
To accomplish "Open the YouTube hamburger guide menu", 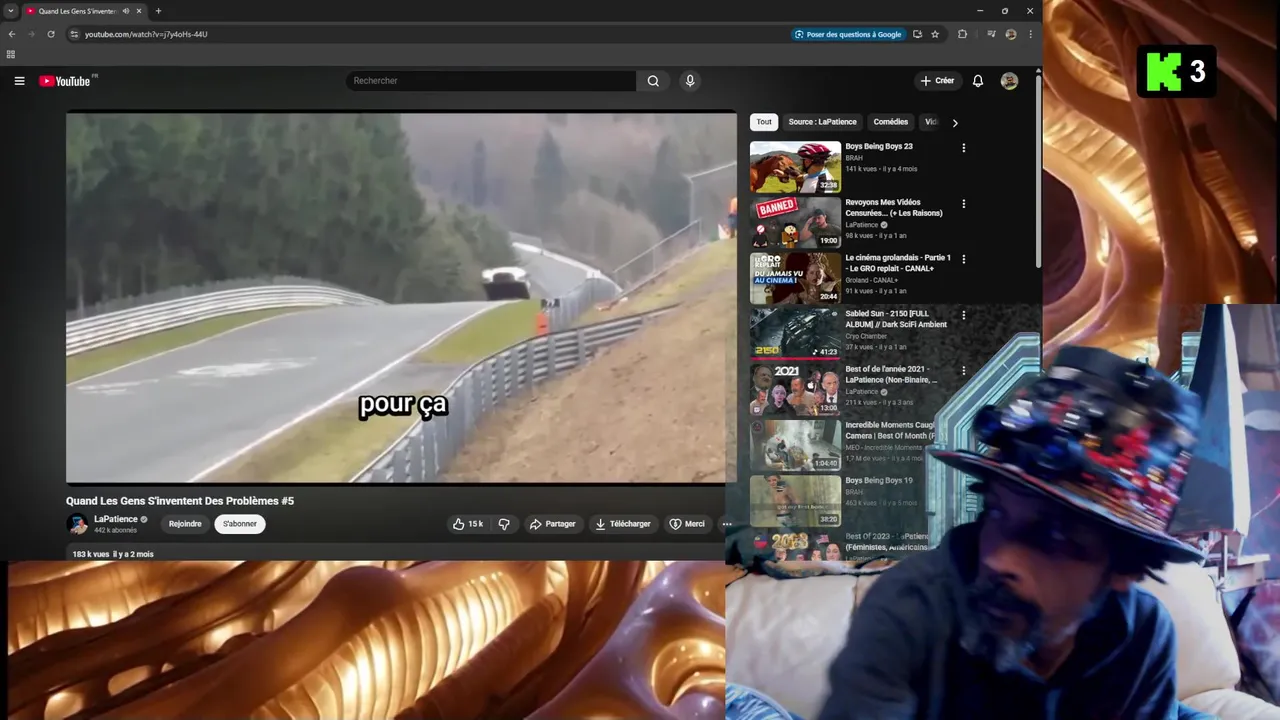I will (x=19, y=81).
